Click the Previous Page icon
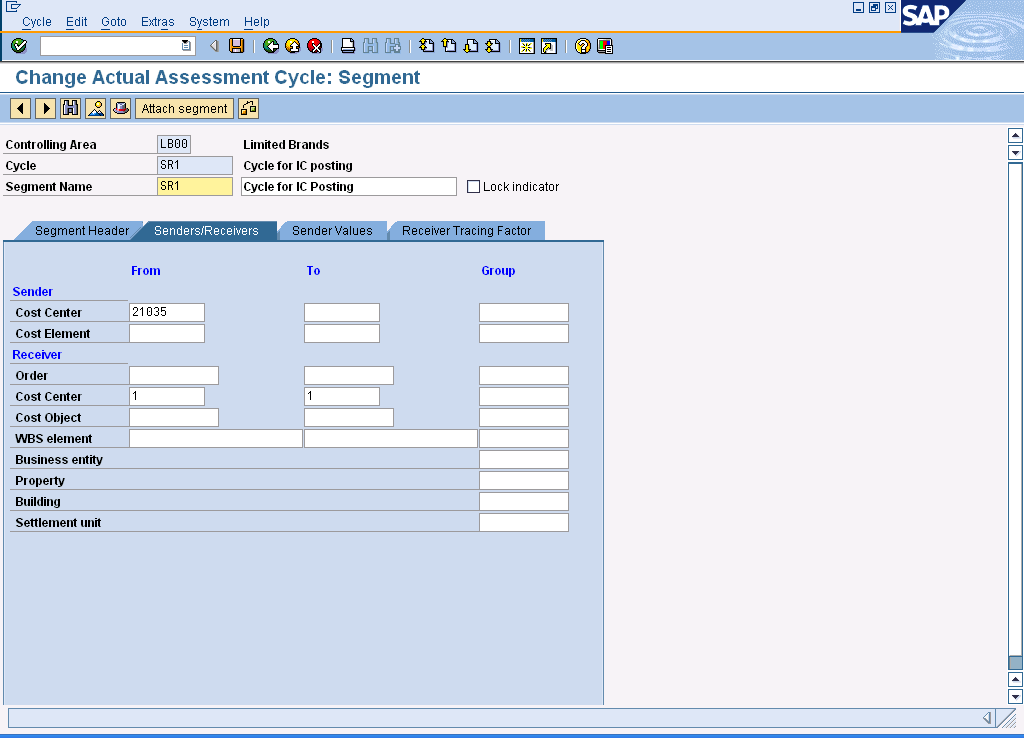This screenshot has width=1024, height=738. point(449,46)
